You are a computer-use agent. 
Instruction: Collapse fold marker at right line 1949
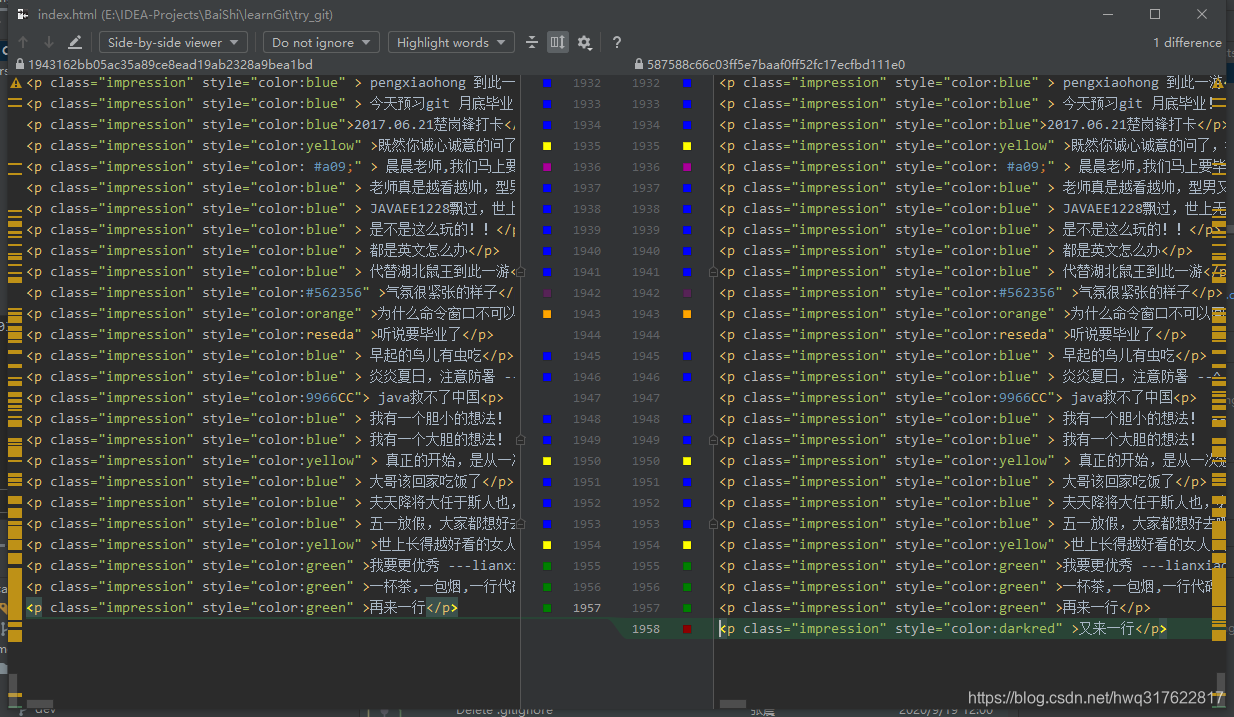713,440
